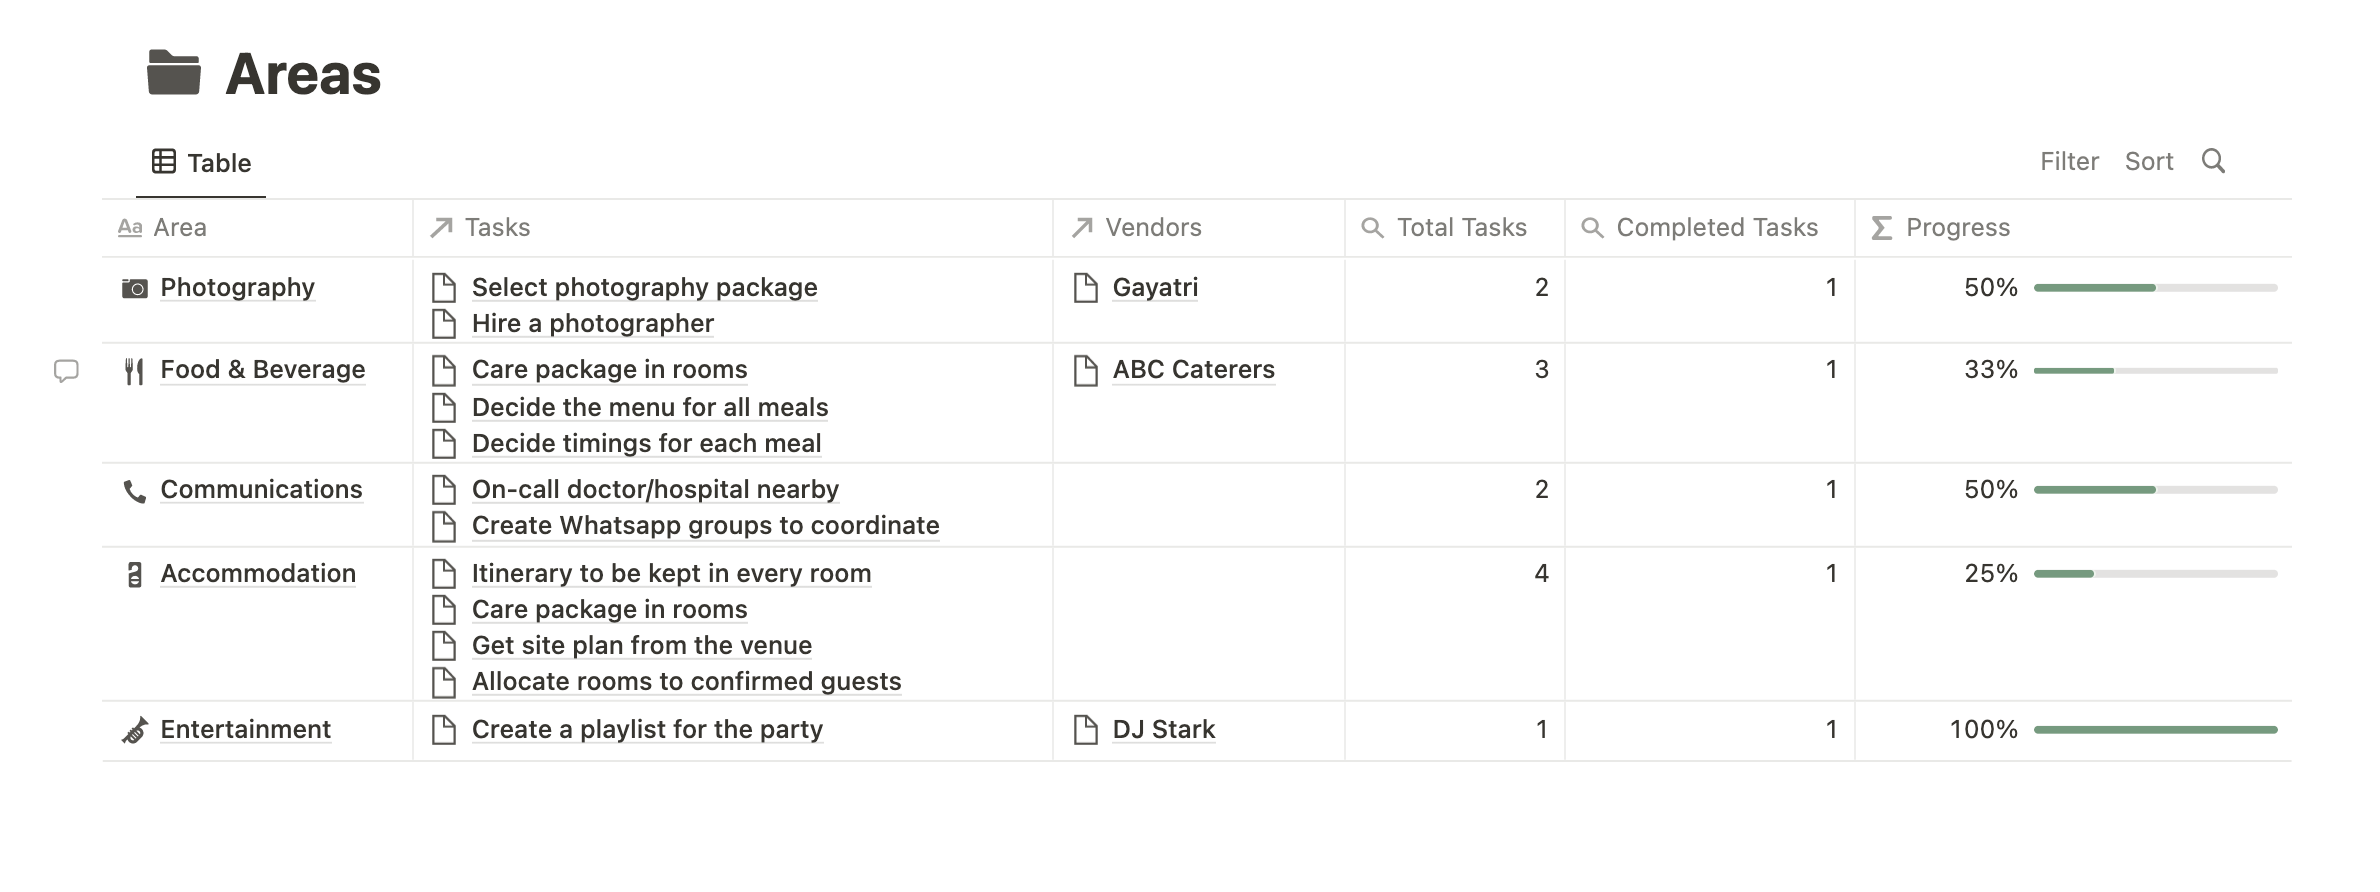The height and width of the screenshot is (892, 2380).
Task: Open the ABC Caterers vendor page
Action: pyautogui.click(x=1194, y=370)
